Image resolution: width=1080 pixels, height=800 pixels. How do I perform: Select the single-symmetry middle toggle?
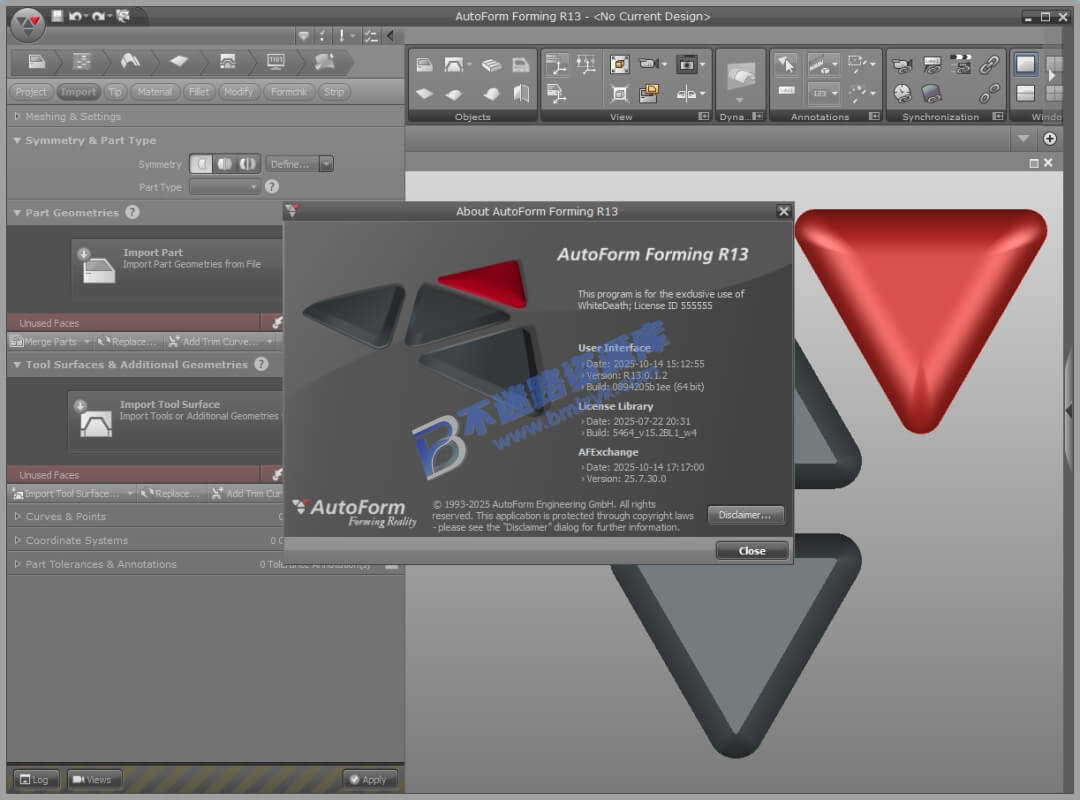(x=225, y=164)
